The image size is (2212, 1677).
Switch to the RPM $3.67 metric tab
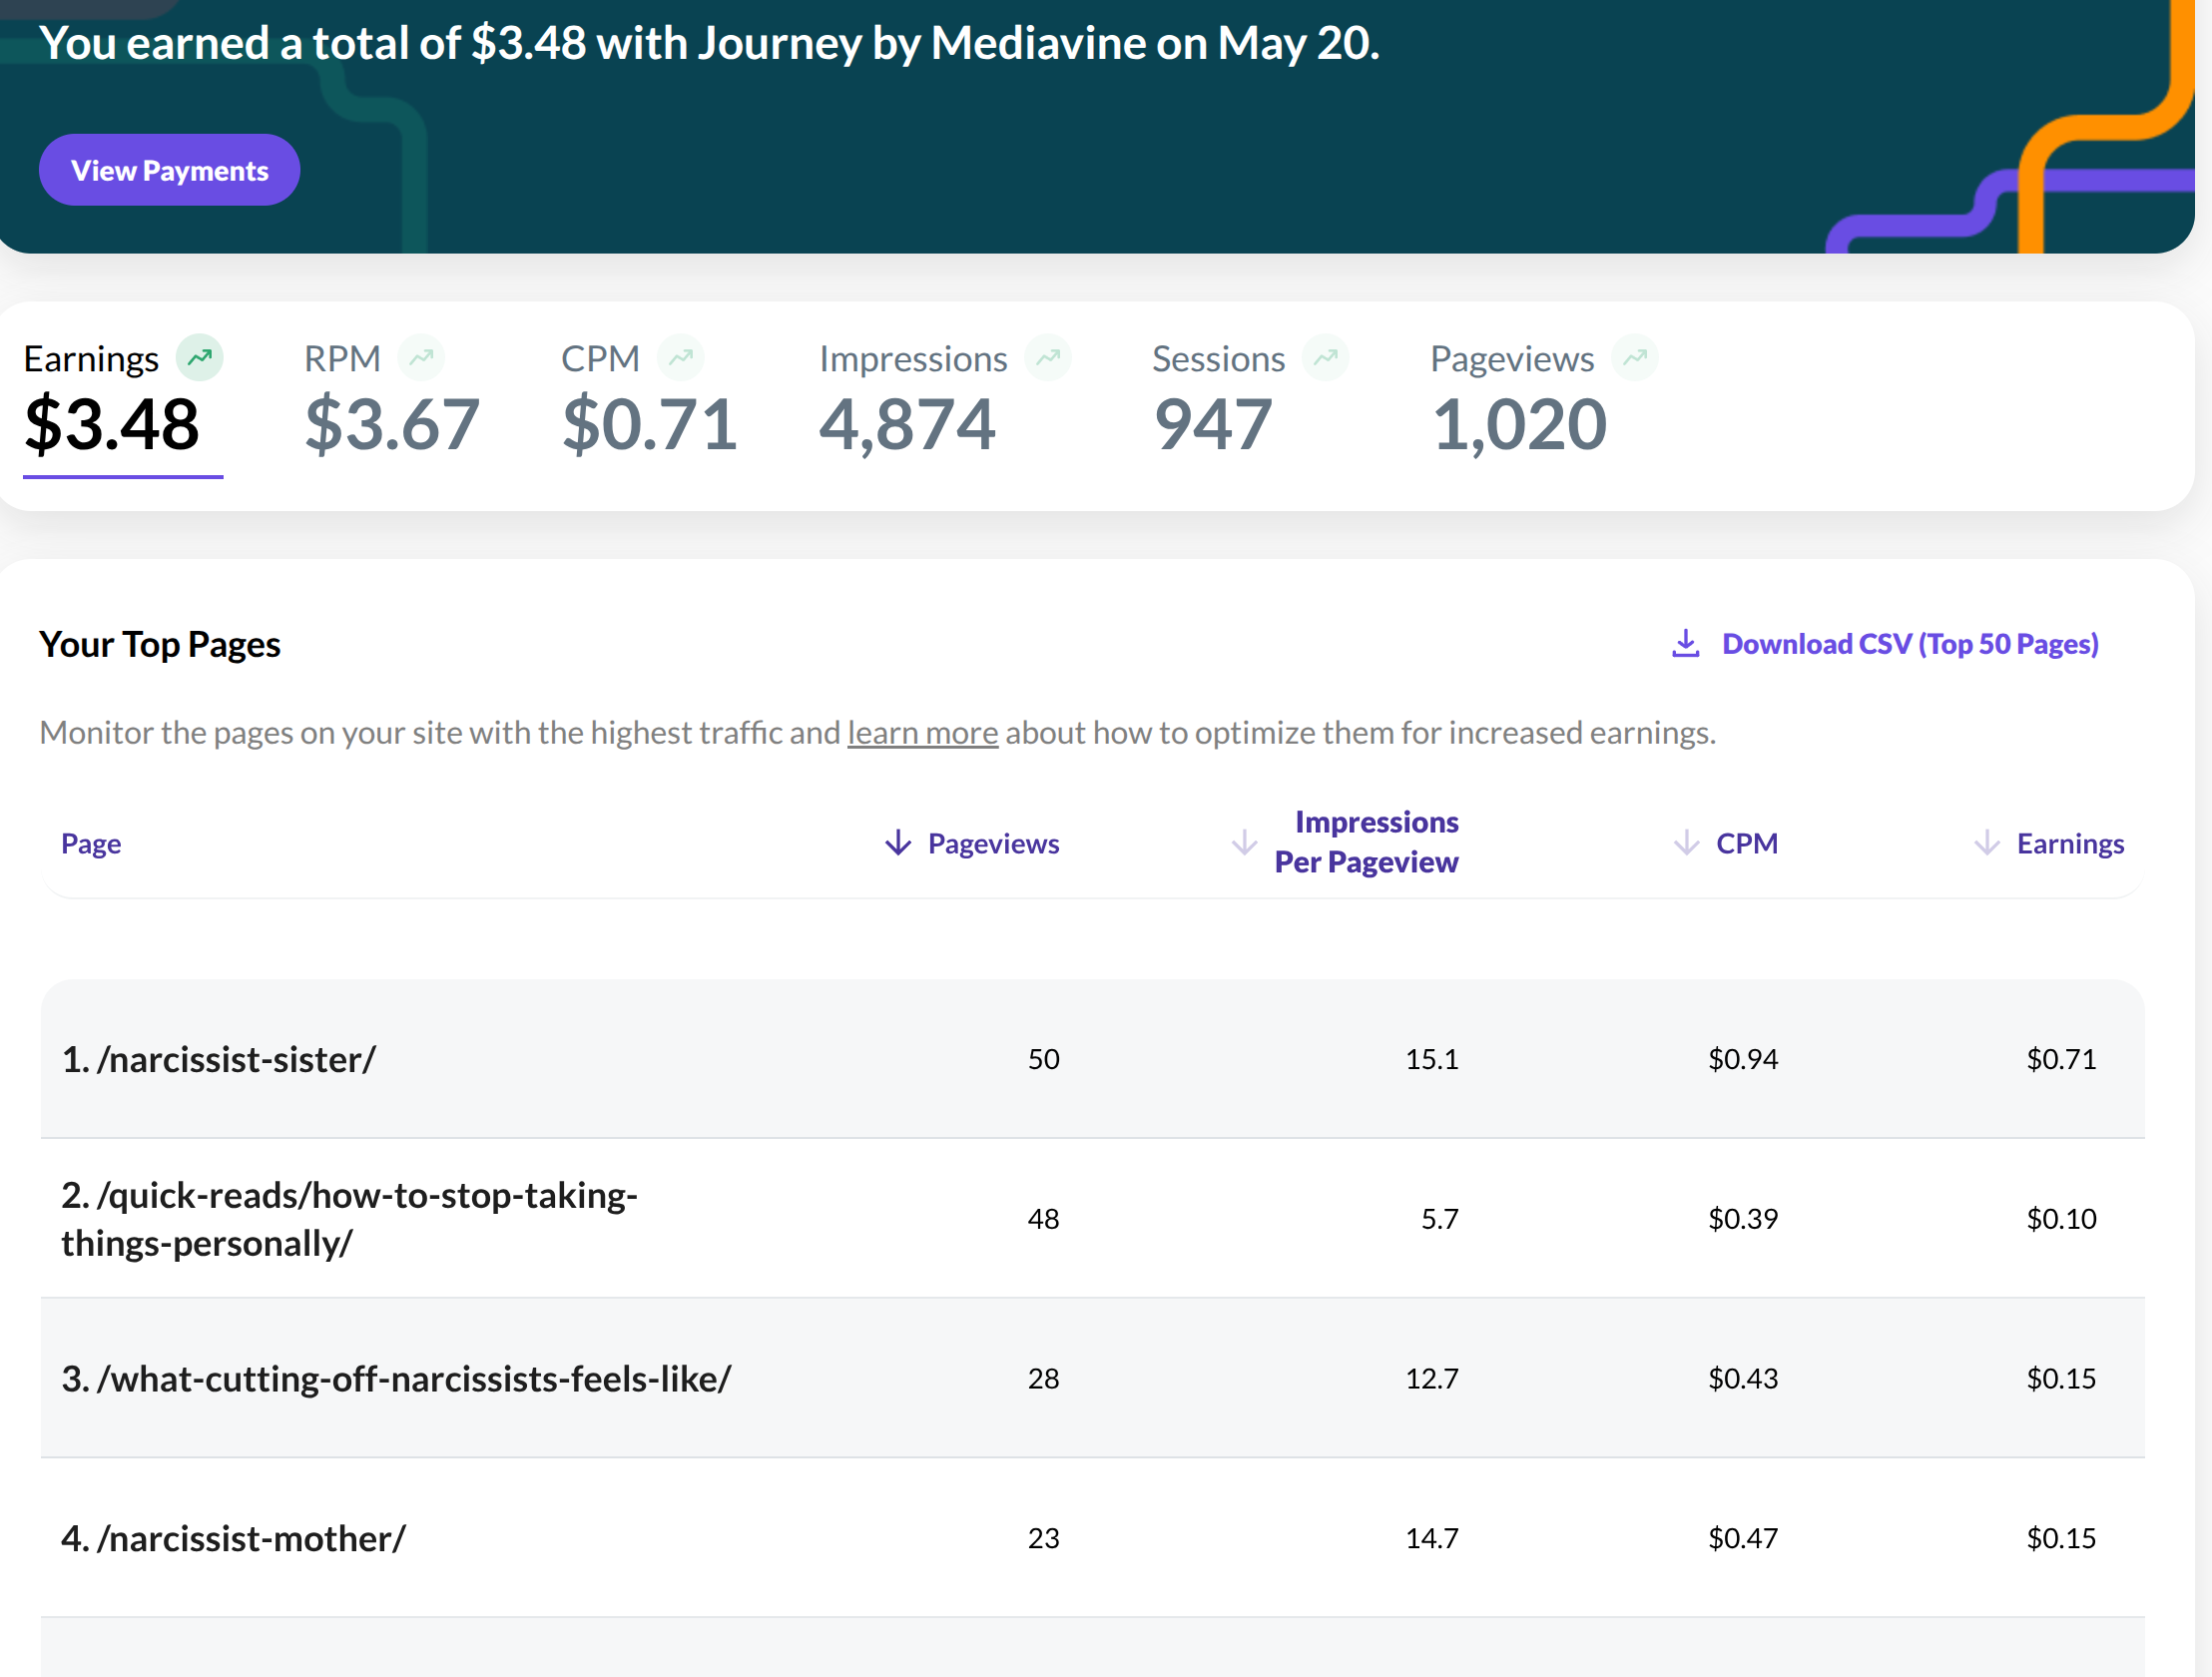click(391, 424)
